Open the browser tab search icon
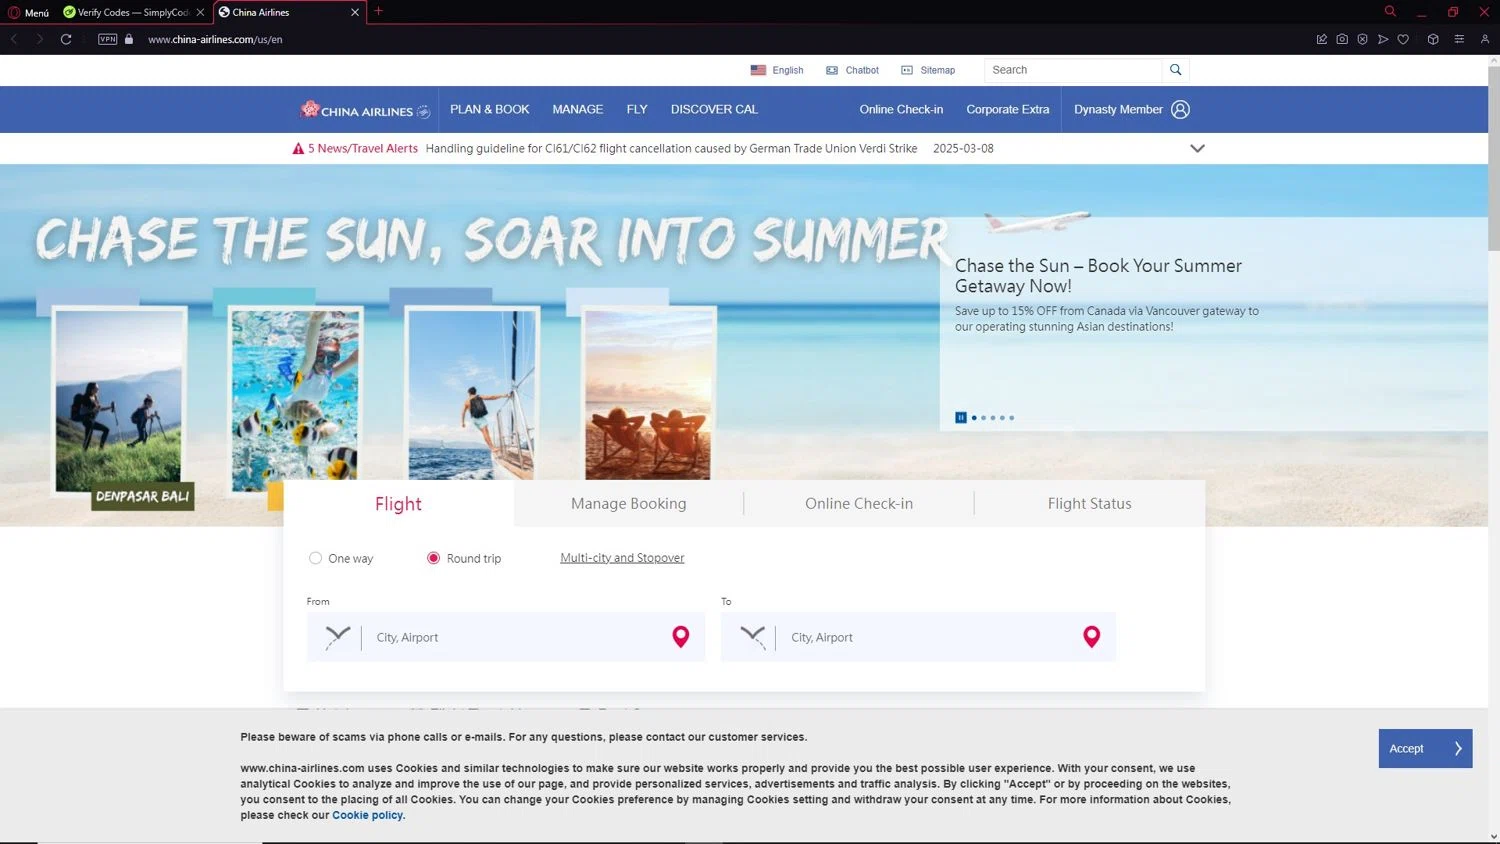1500x844 pixels. (x=1390, y=11)
